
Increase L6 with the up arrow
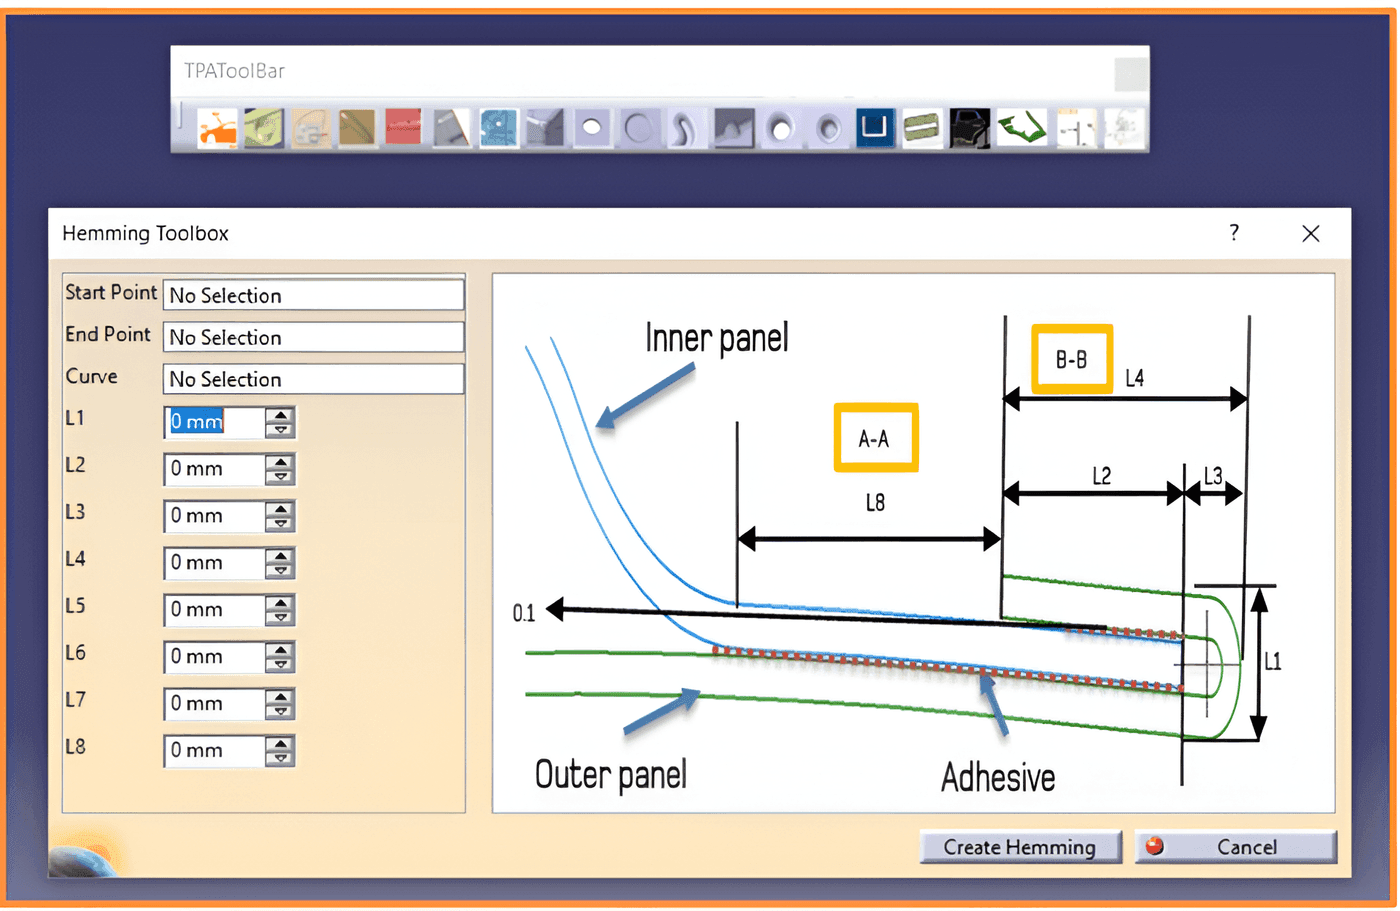(281, 650)
